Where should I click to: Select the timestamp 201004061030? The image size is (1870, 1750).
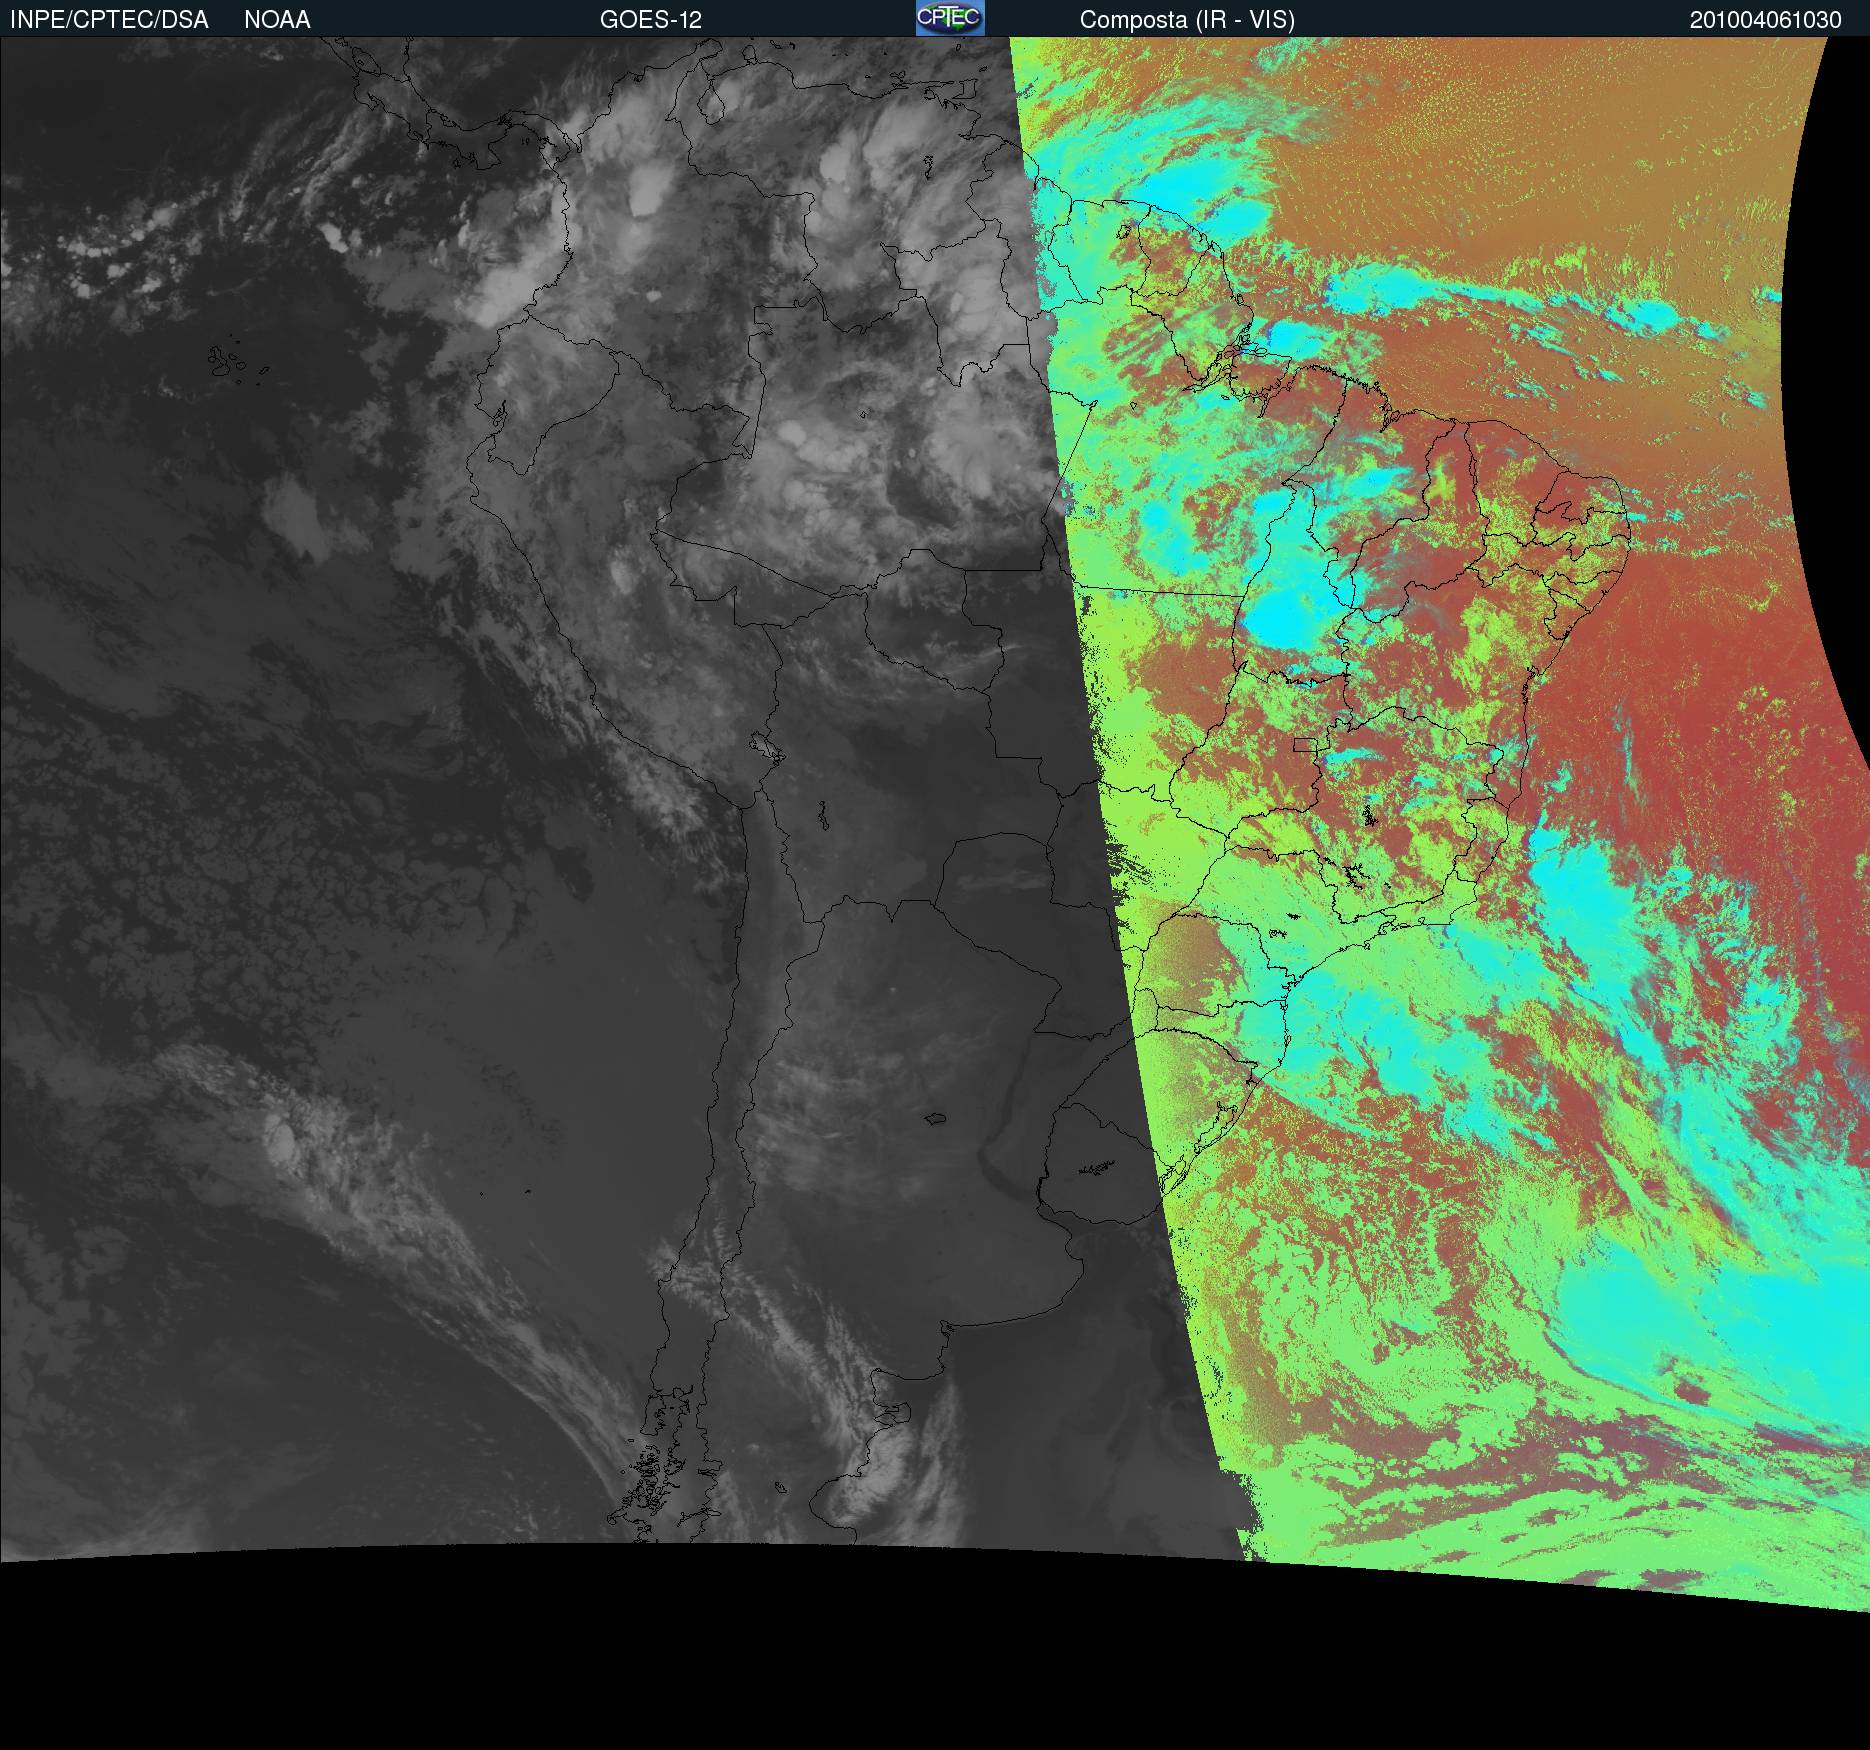[x=1765, y=20]
